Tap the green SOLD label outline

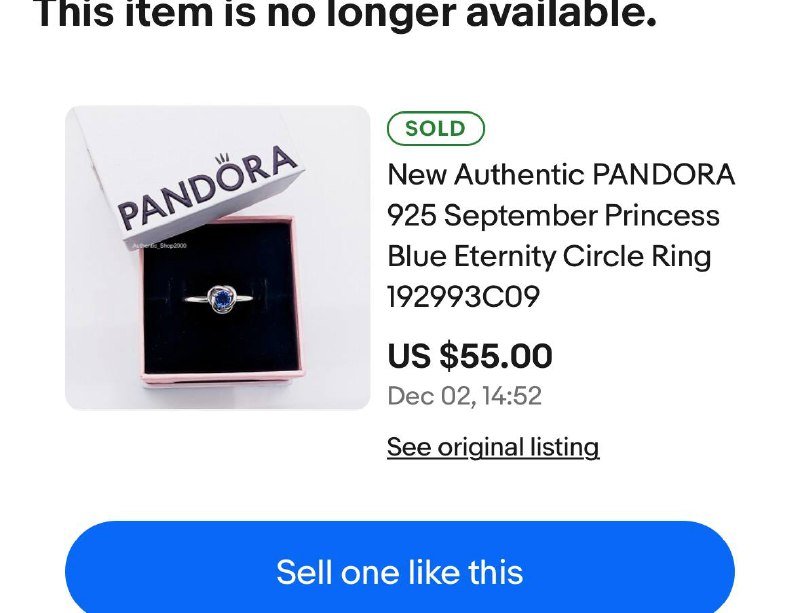click(435, 128)
